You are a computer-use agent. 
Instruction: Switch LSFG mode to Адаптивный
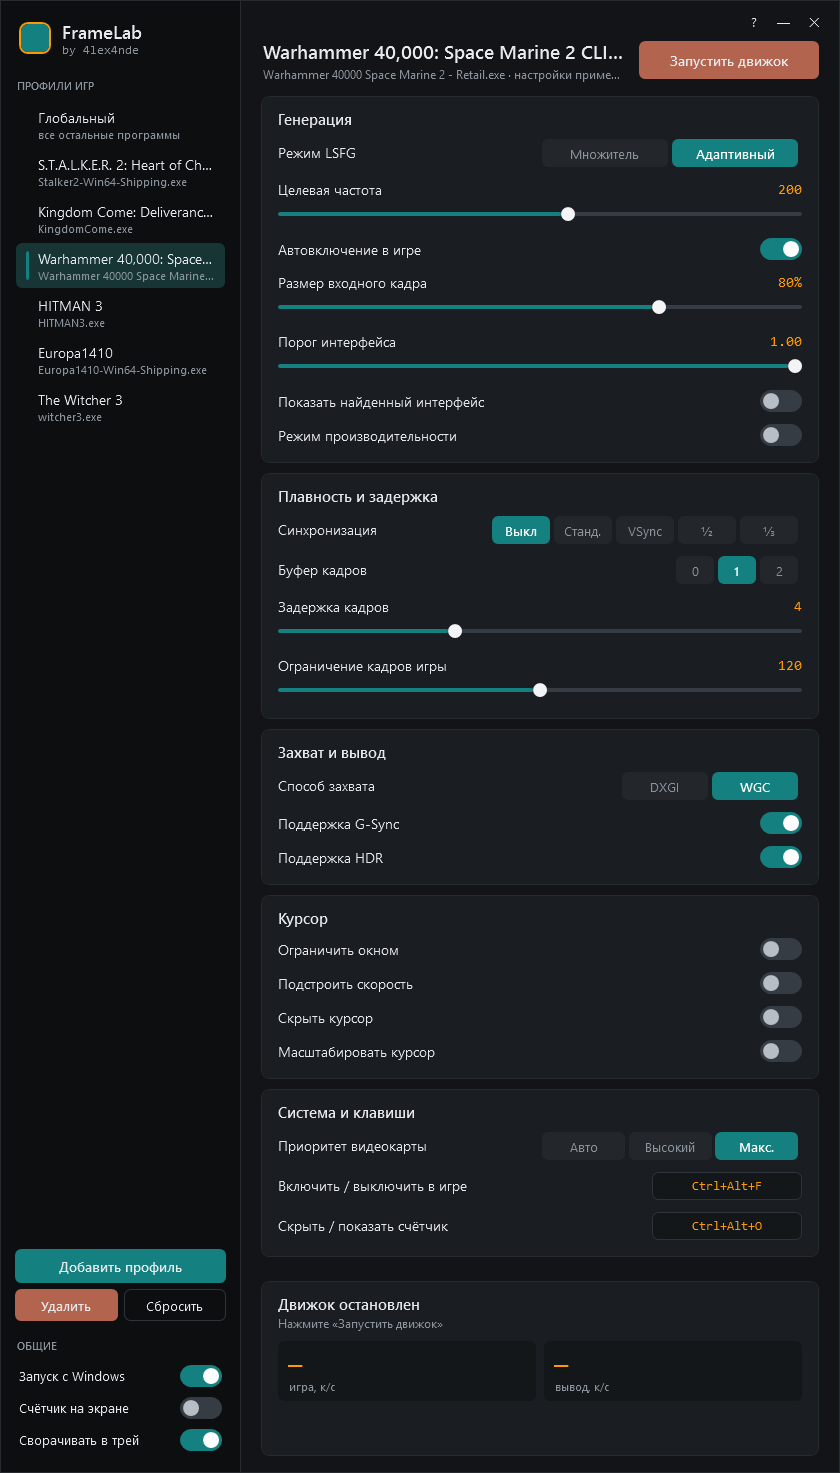(x=735, y=153)
